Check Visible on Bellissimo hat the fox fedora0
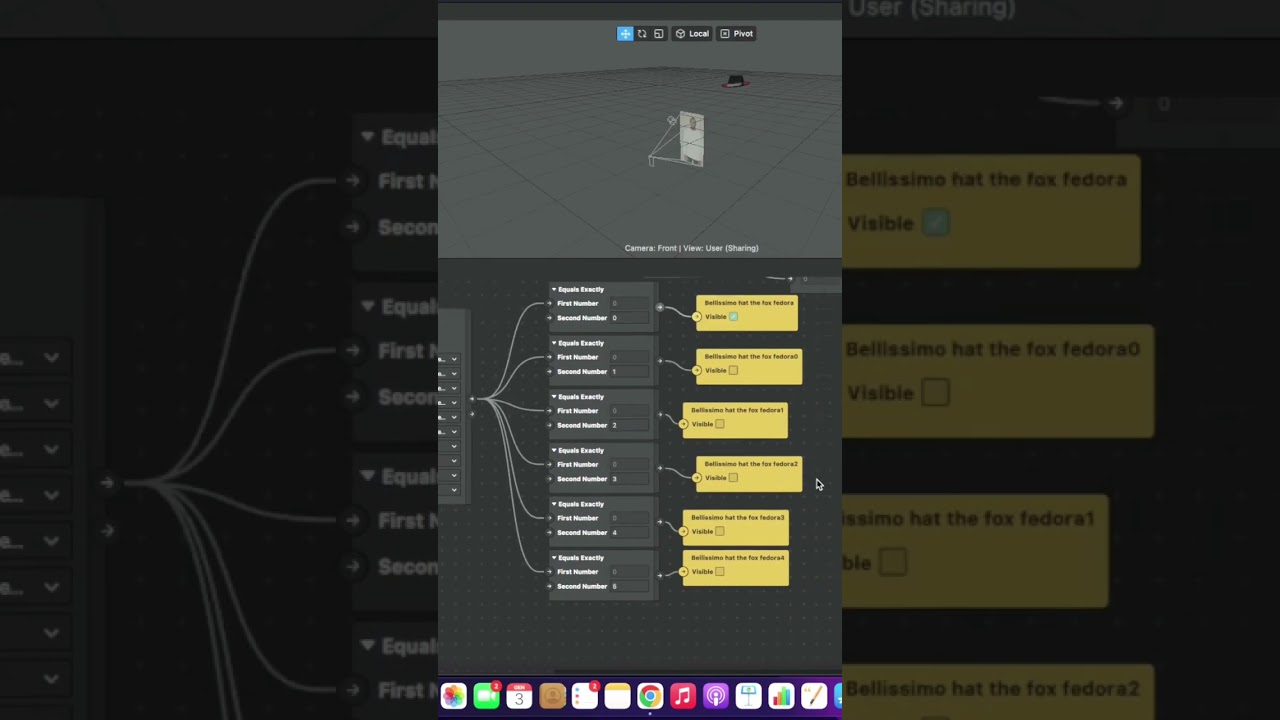Screen dimensions: 1280x720 pos(733,371)
